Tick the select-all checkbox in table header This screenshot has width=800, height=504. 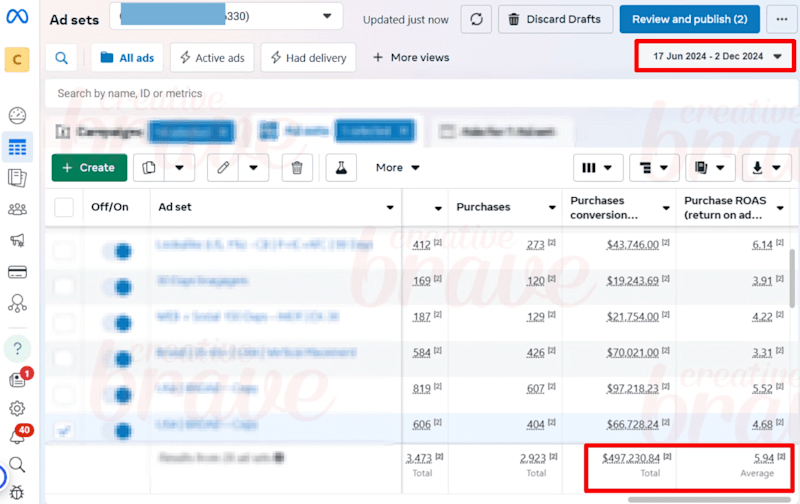pos(64,207)
